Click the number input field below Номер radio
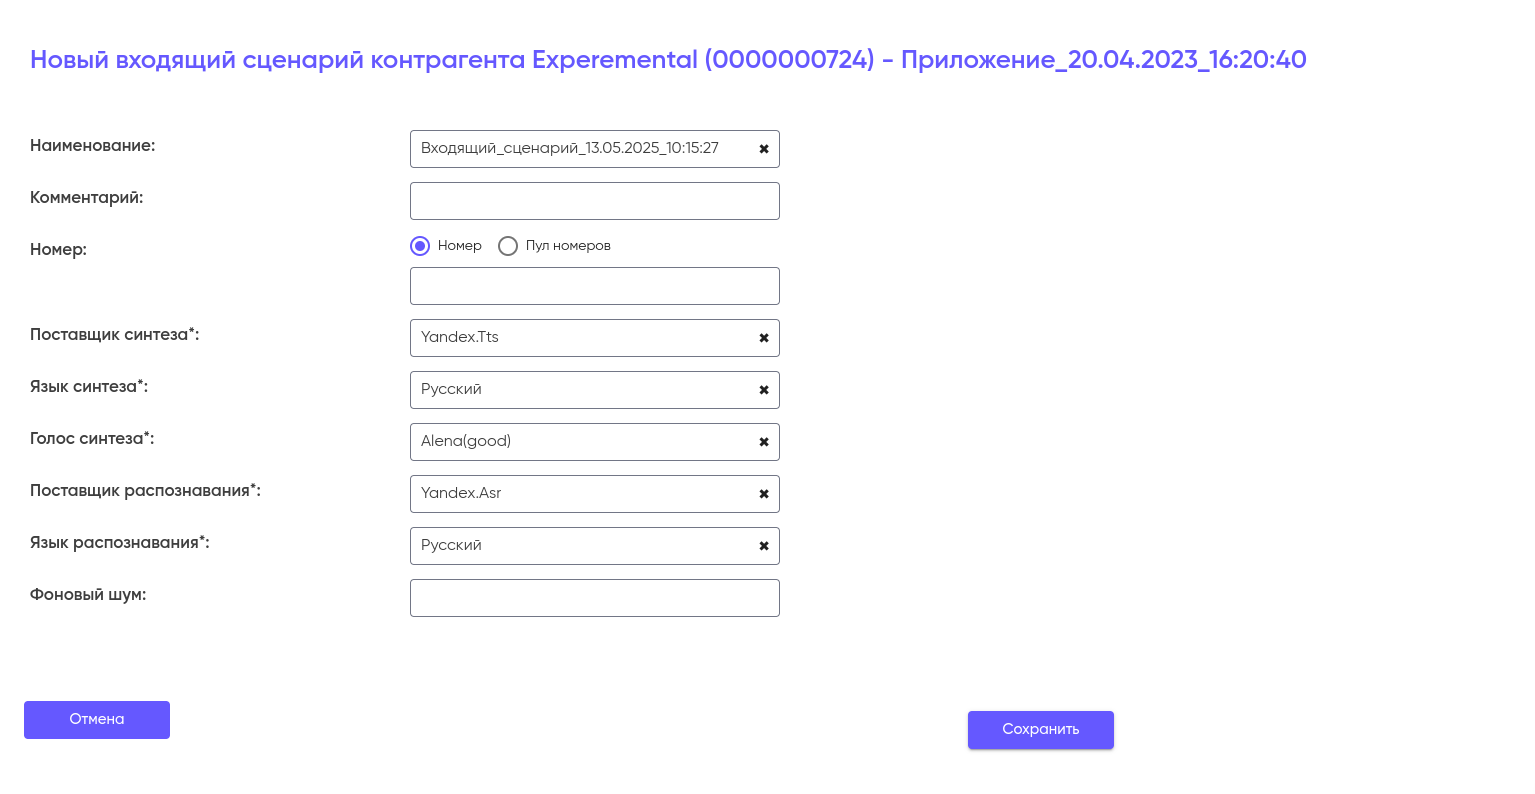 (594, 286)
